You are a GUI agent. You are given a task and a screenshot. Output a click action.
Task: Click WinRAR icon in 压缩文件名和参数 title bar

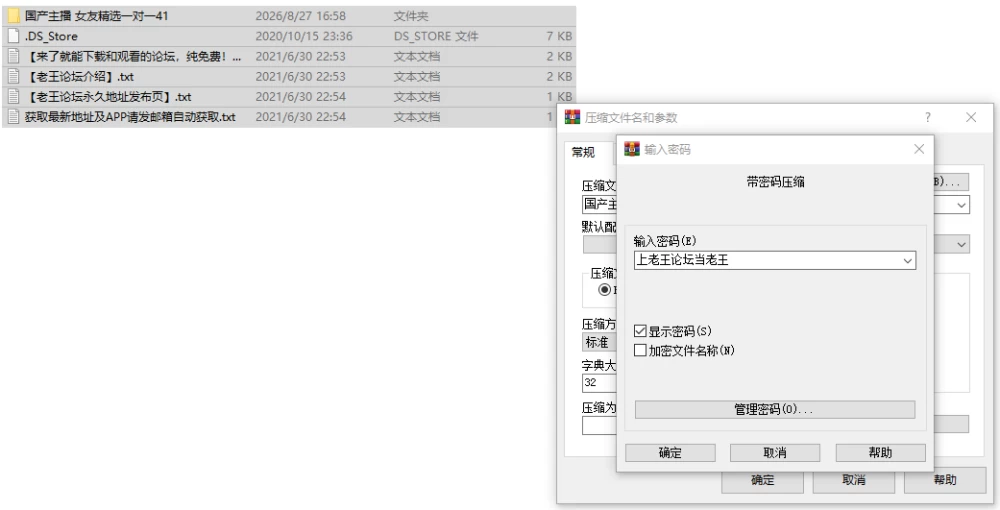[x=572, y=117]
